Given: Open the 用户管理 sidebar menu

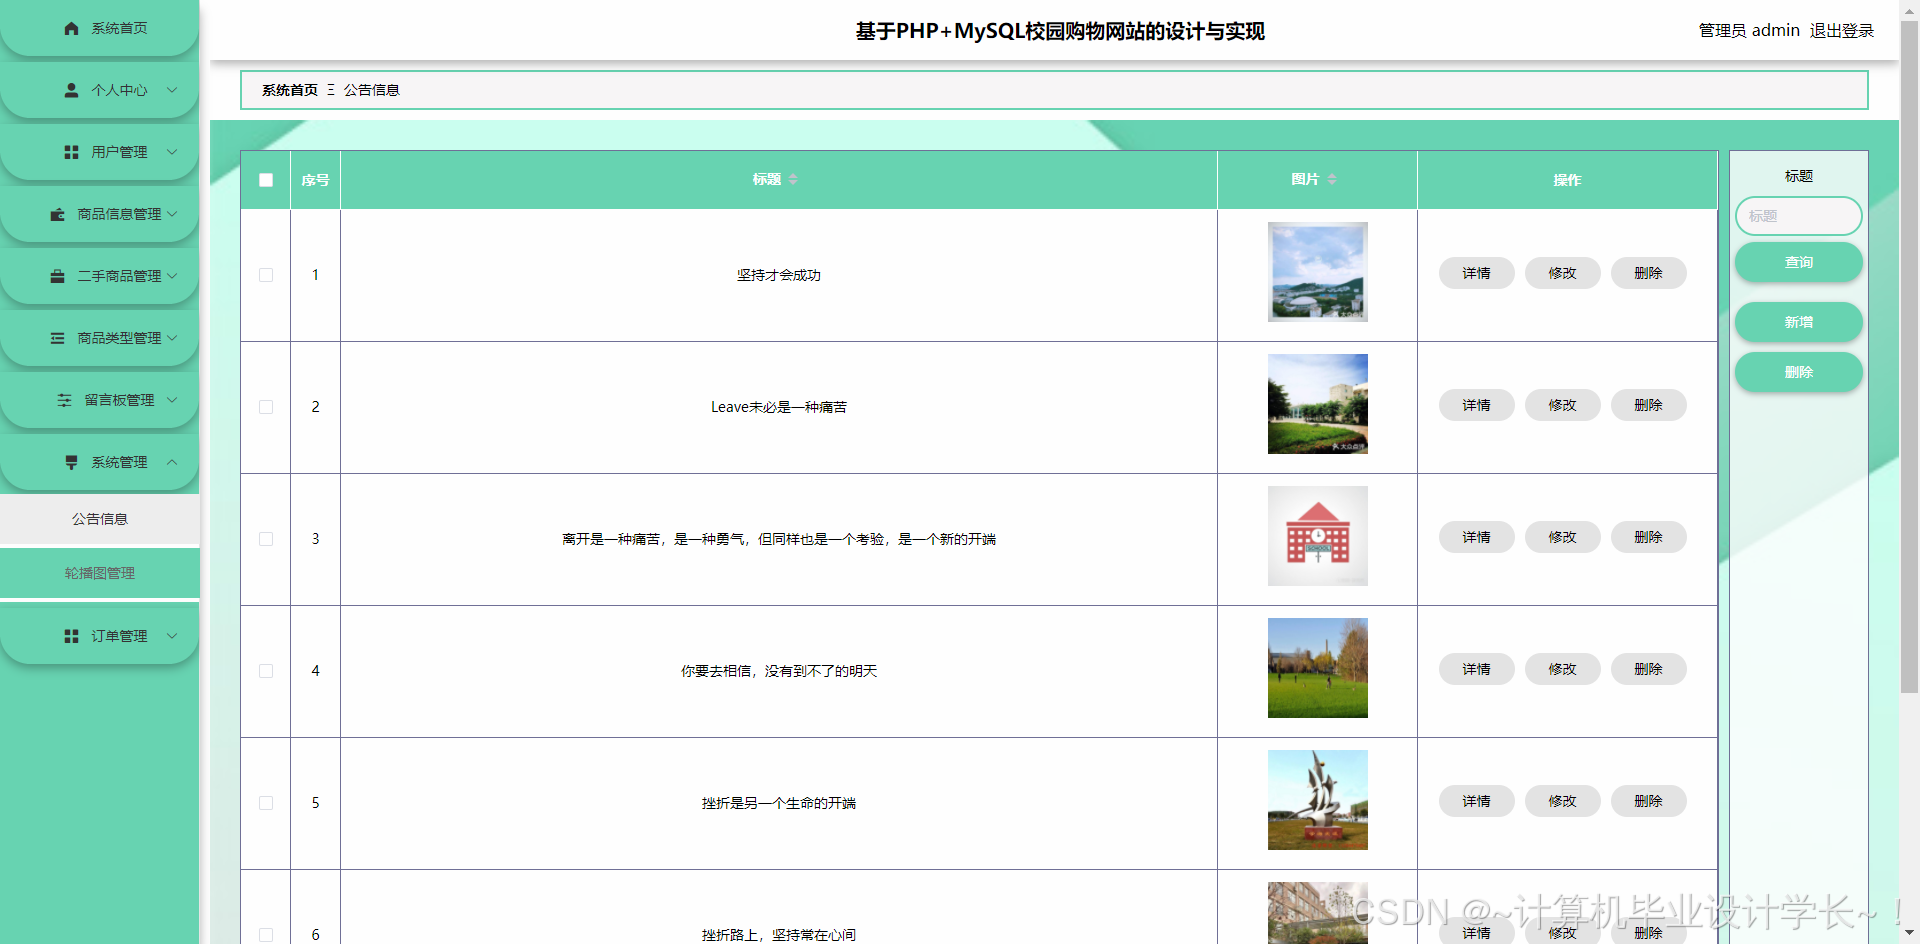Looking at the screenshot, I should 100,152.
